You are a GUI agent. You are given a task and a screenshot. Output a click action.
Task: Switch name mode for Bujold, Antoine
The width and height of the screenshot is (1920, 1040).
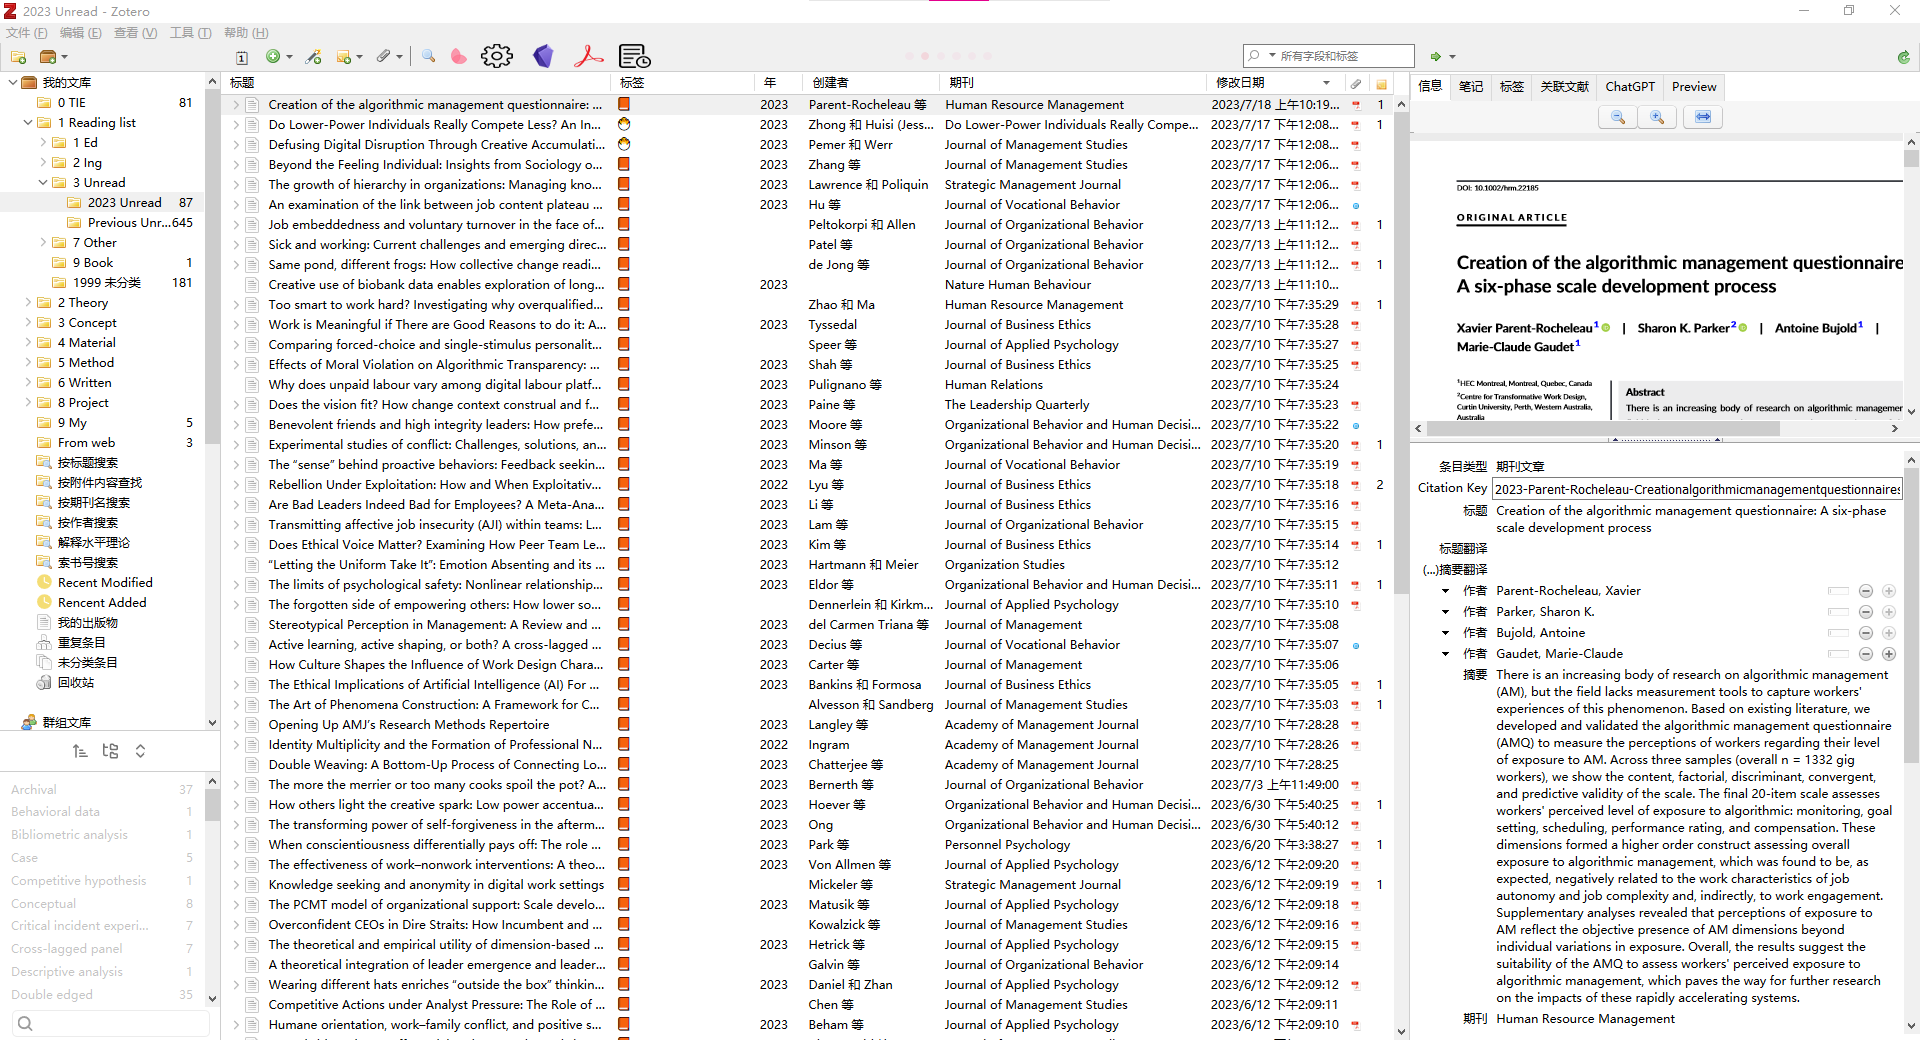pos(1838,633)
